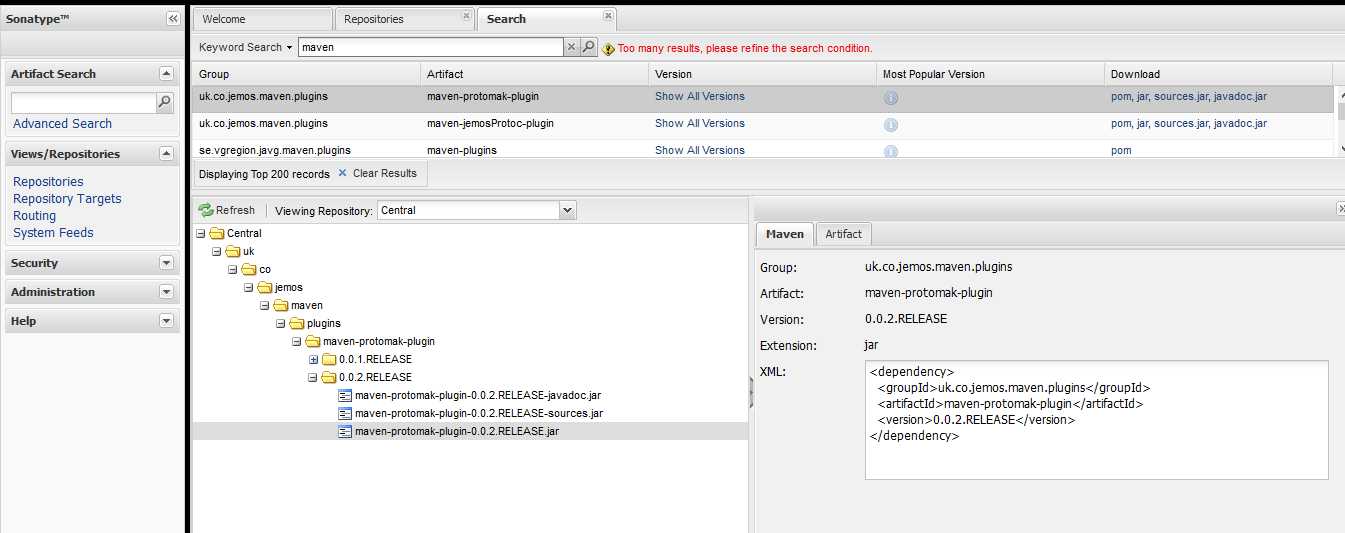Open the Keyword Search type dropdown
This screenshot has height=533, width=1345.
(246, 47)
